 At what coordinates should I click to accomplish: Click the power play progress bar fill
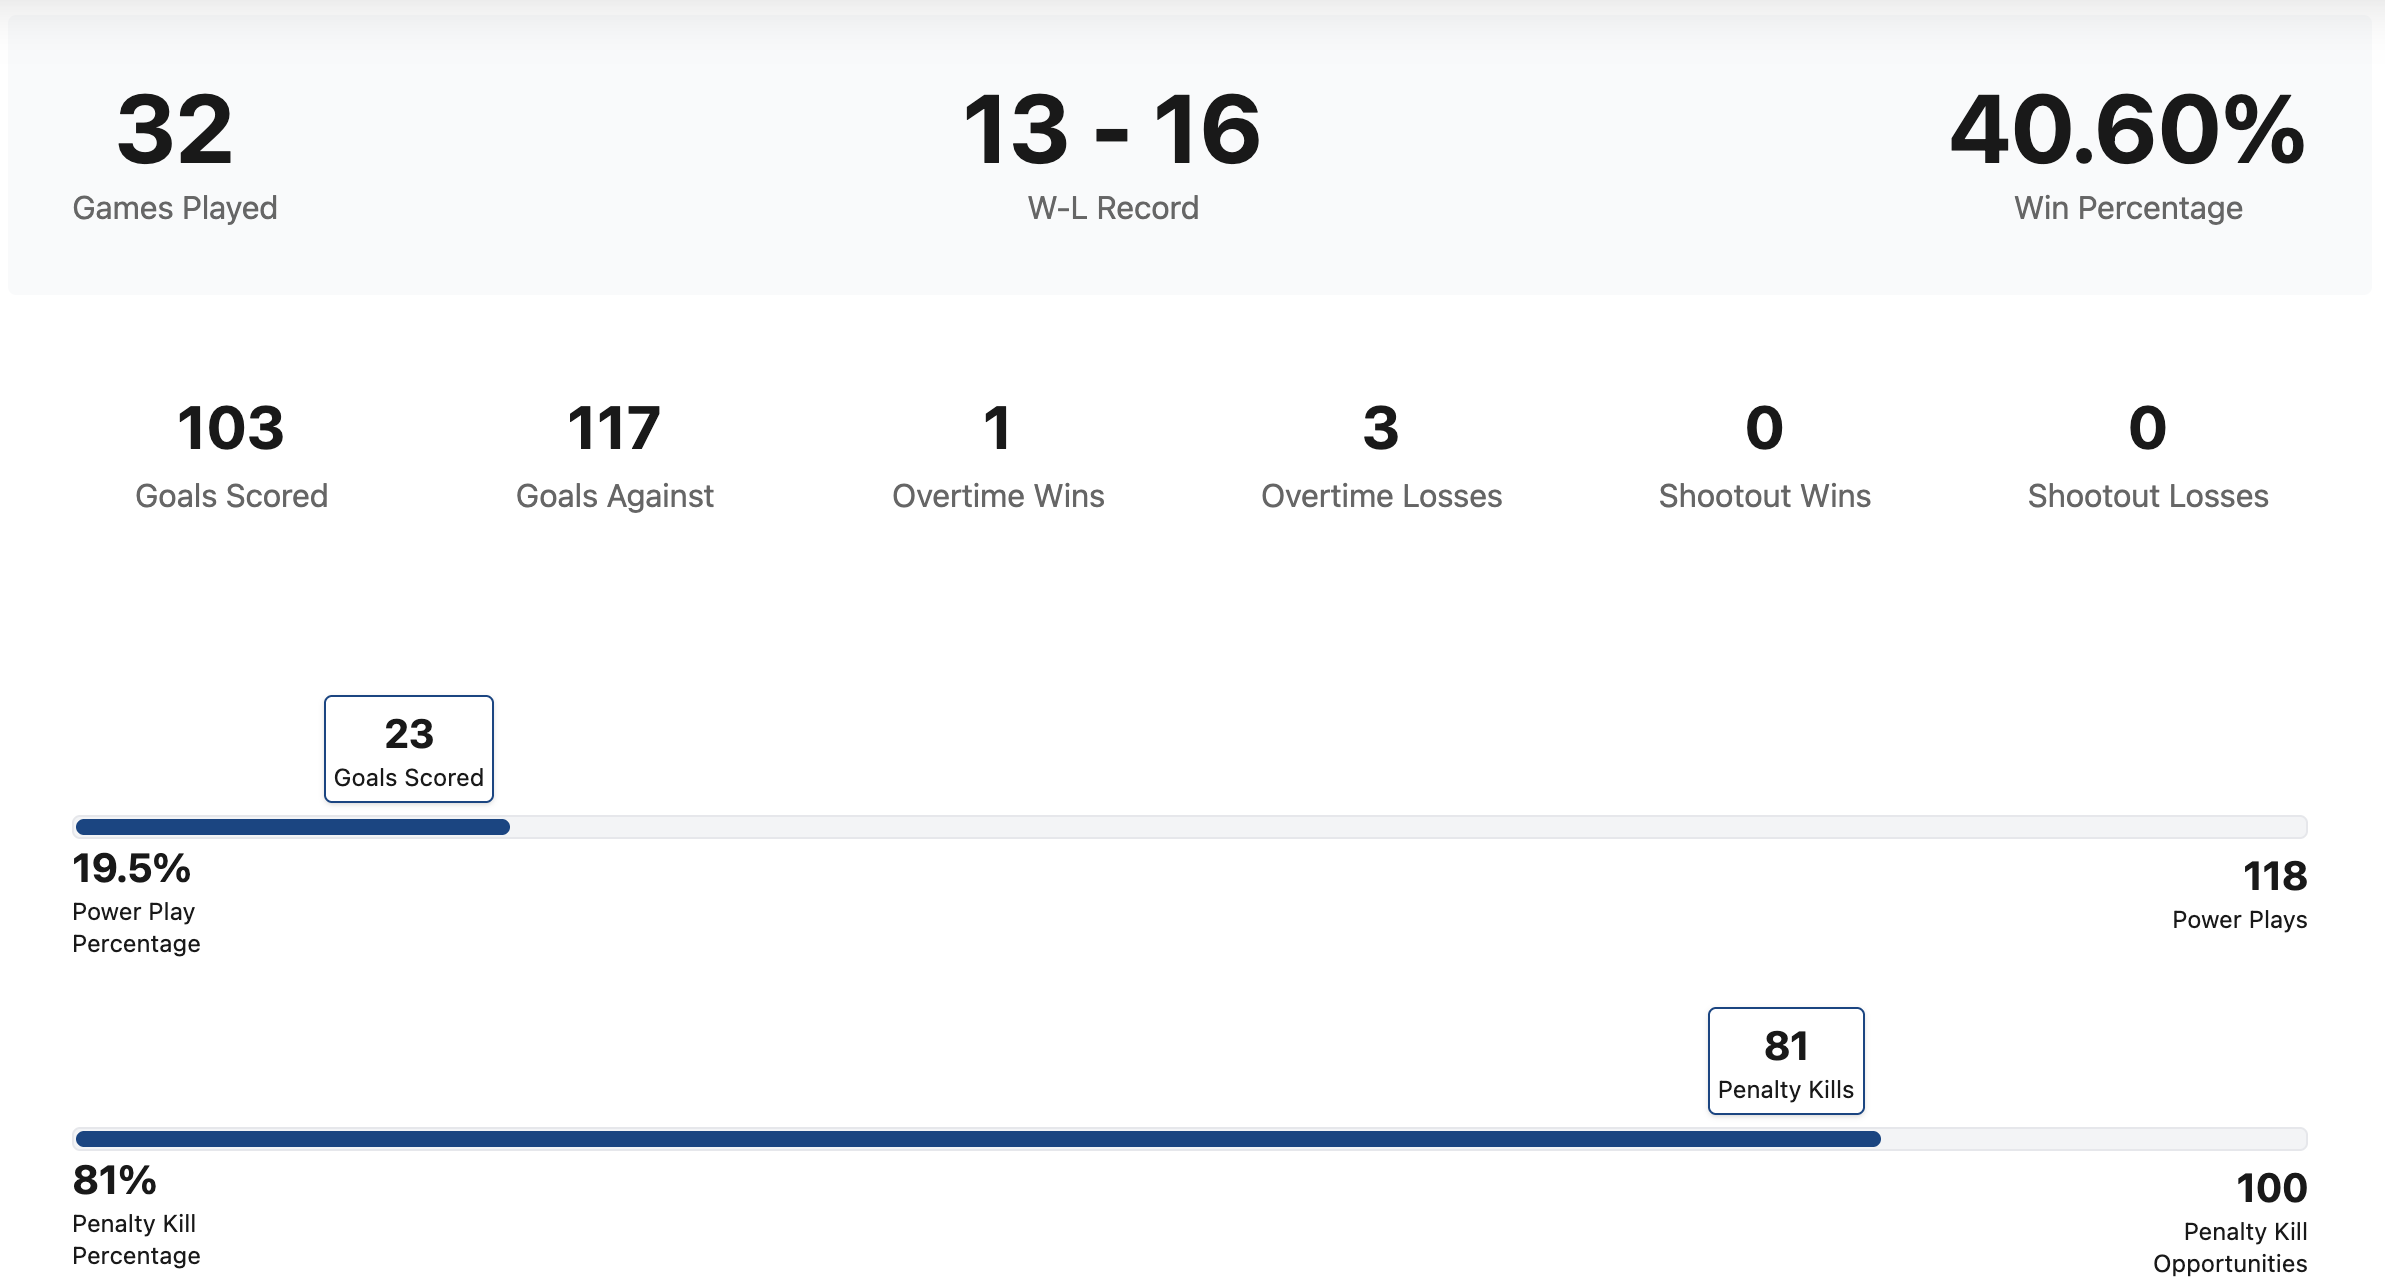(293, 827)
